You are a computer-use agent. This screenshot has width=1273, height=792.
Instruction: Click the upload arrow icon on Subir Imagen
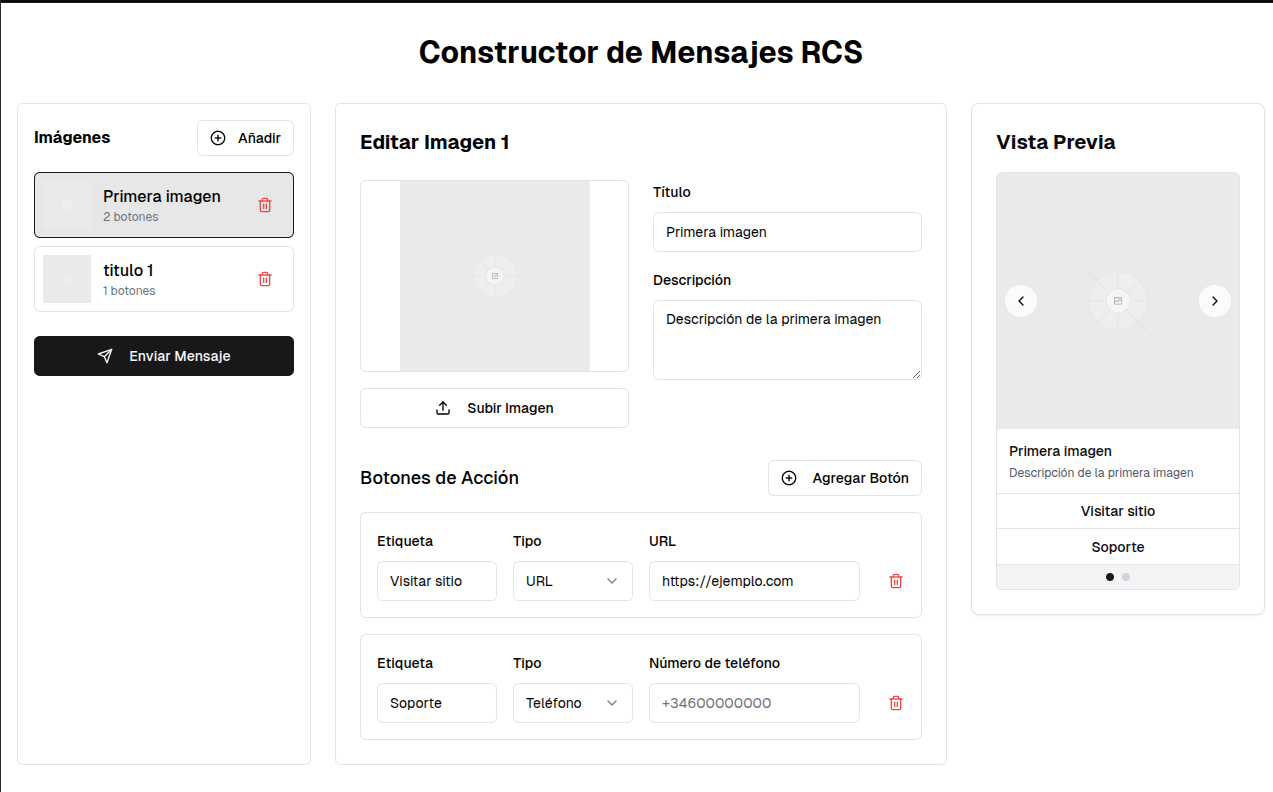tap(443, 407)
